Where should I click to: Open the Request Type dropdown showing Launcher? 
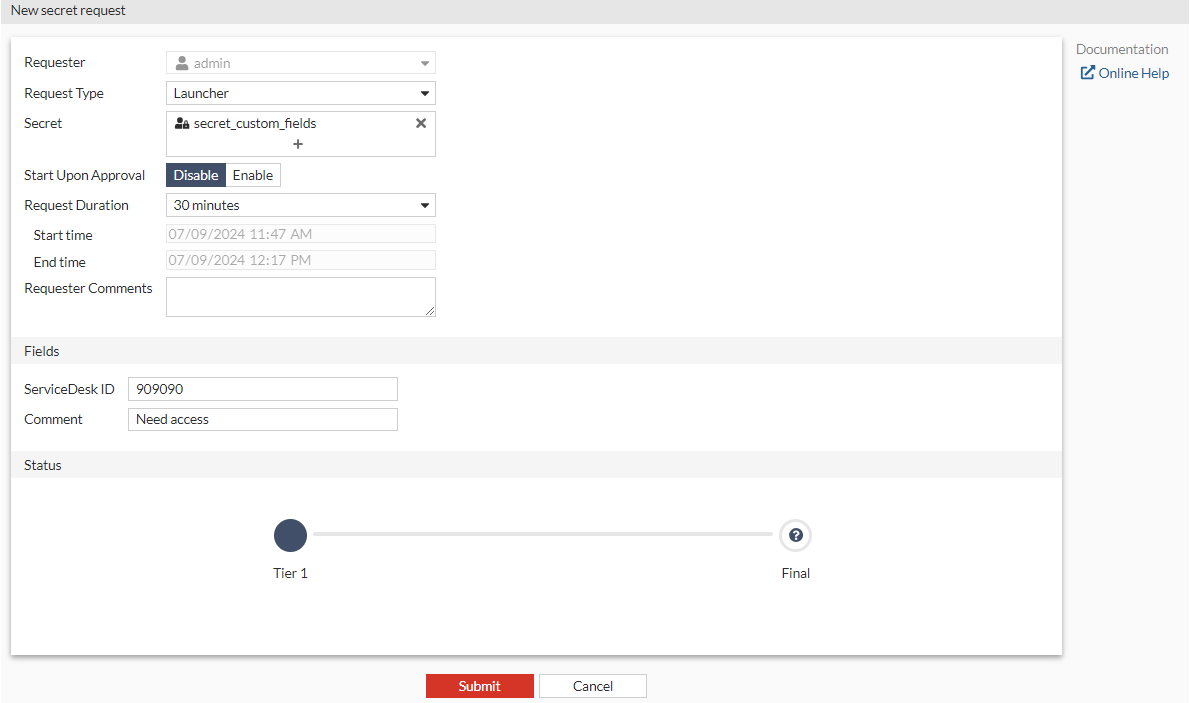coord(300,92)
